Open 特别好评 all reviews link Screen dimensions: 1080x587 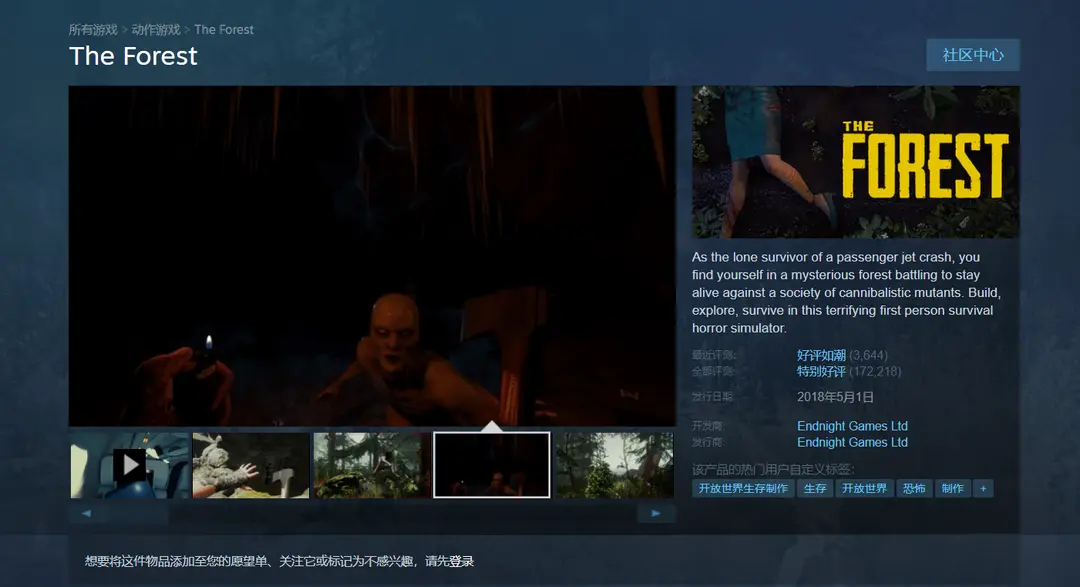(821, 372)
